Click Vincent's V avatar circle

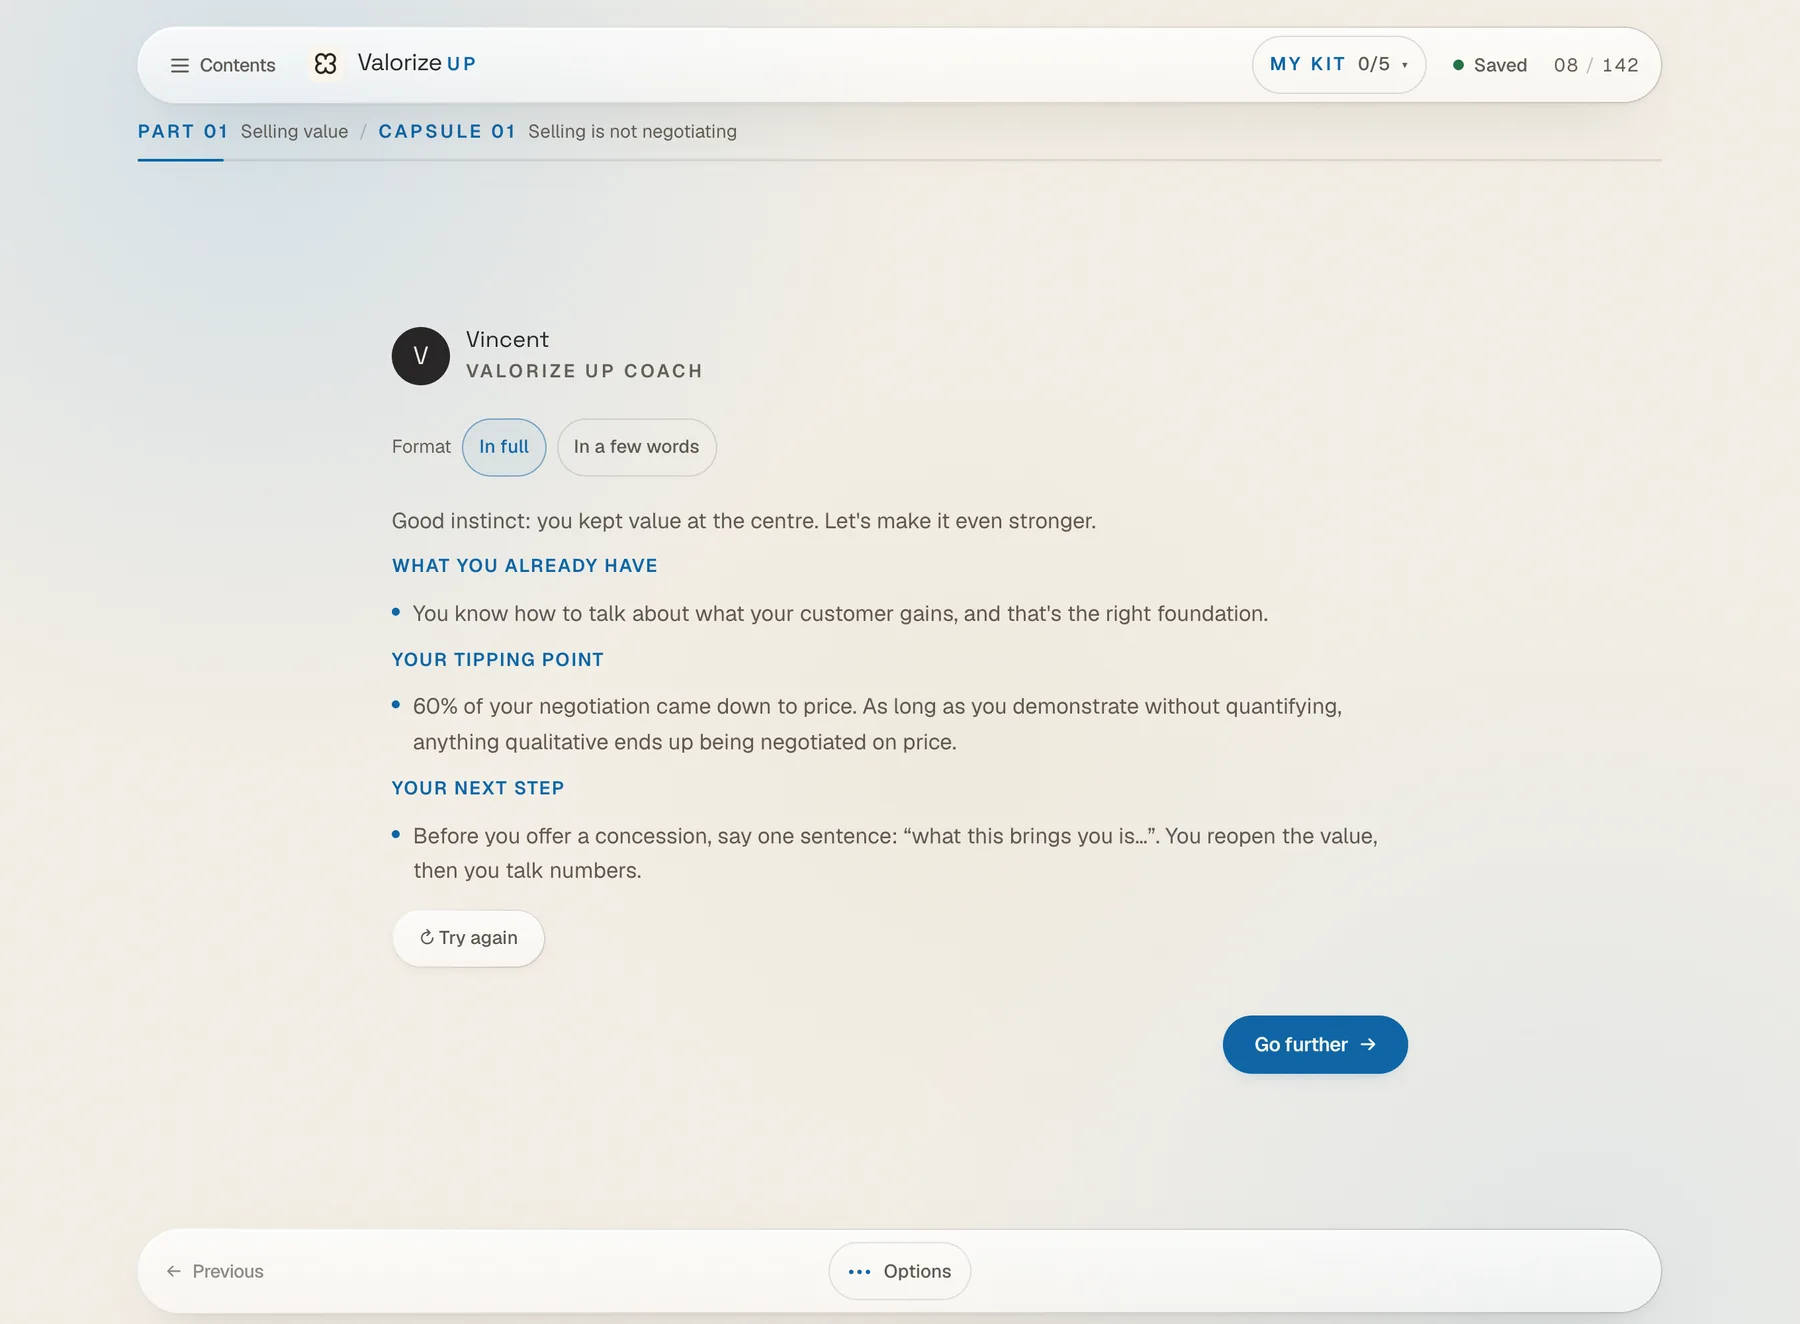tap(420, 356)
